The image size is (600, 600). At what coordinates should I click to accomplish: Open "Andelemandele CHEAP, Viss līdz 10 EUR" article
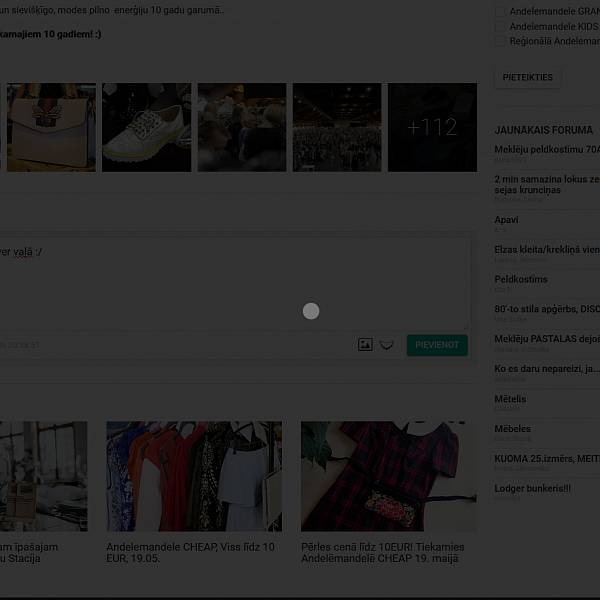pos(190,553)
